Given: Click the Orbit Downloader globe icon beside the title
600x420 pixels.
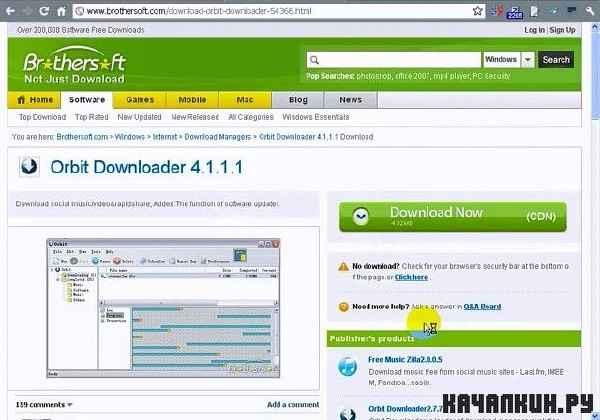Looking at the screenshot, I should [x=29, y=166].
